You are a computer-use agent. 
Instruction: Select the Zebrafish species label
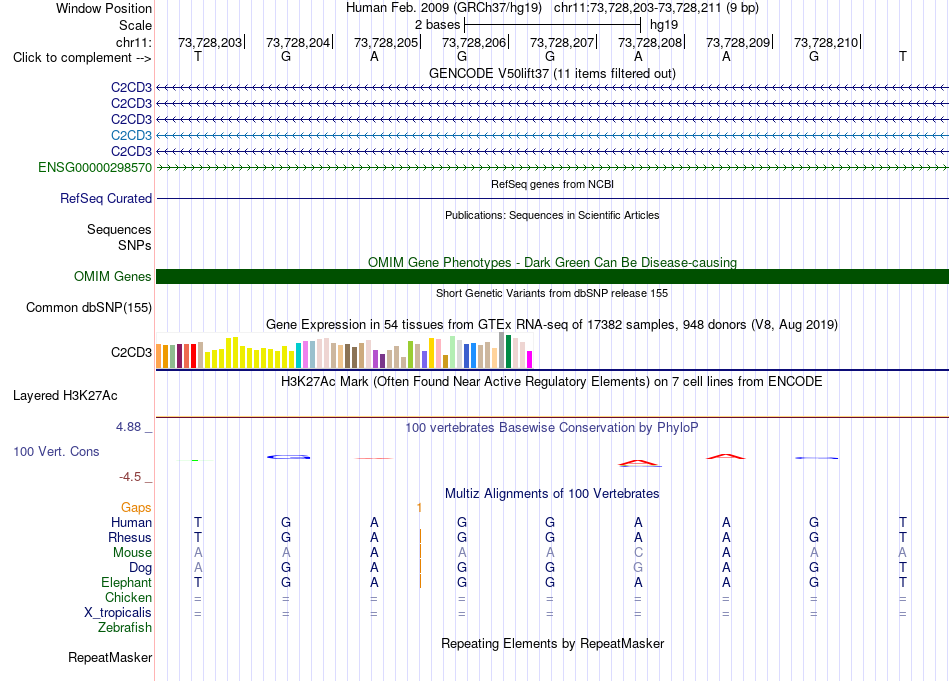pos(125,627)
